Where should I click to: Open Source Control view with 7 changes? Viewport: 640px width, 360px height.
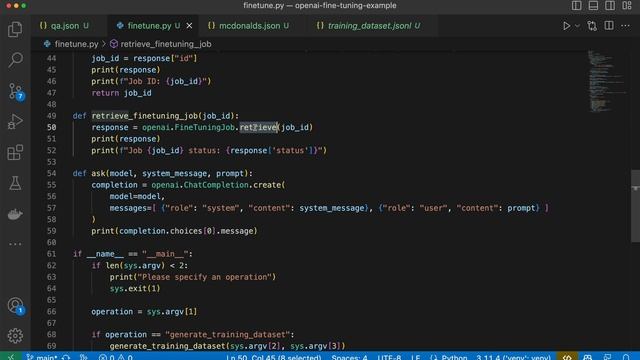click(15, 91)
